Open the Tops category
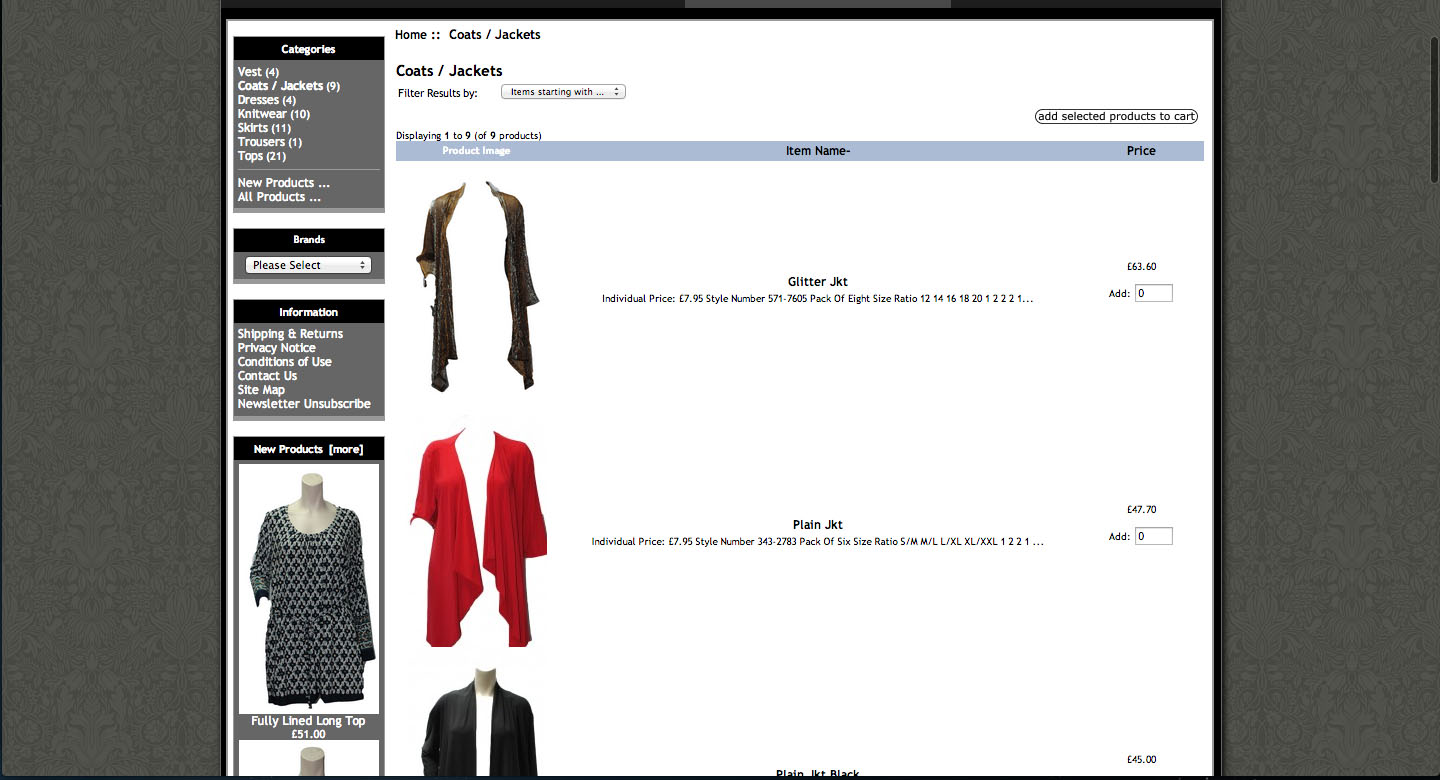The image size is (1440, 780). tap(262, 156)
